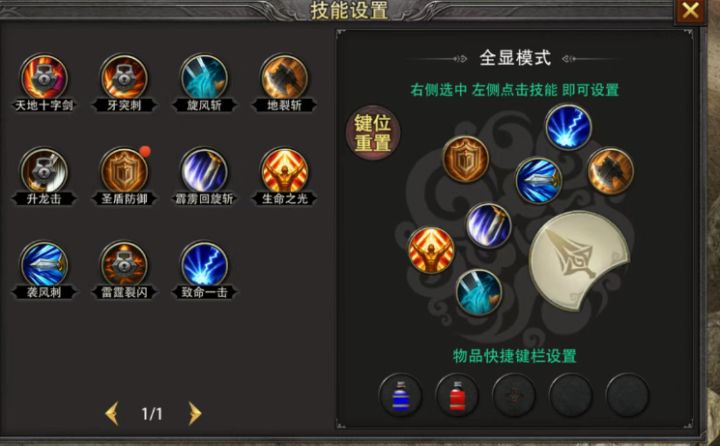The height and width of the screenshot is (446, 720).
Task: Click the 键位重置 reset button
Action: pos(372,133)
